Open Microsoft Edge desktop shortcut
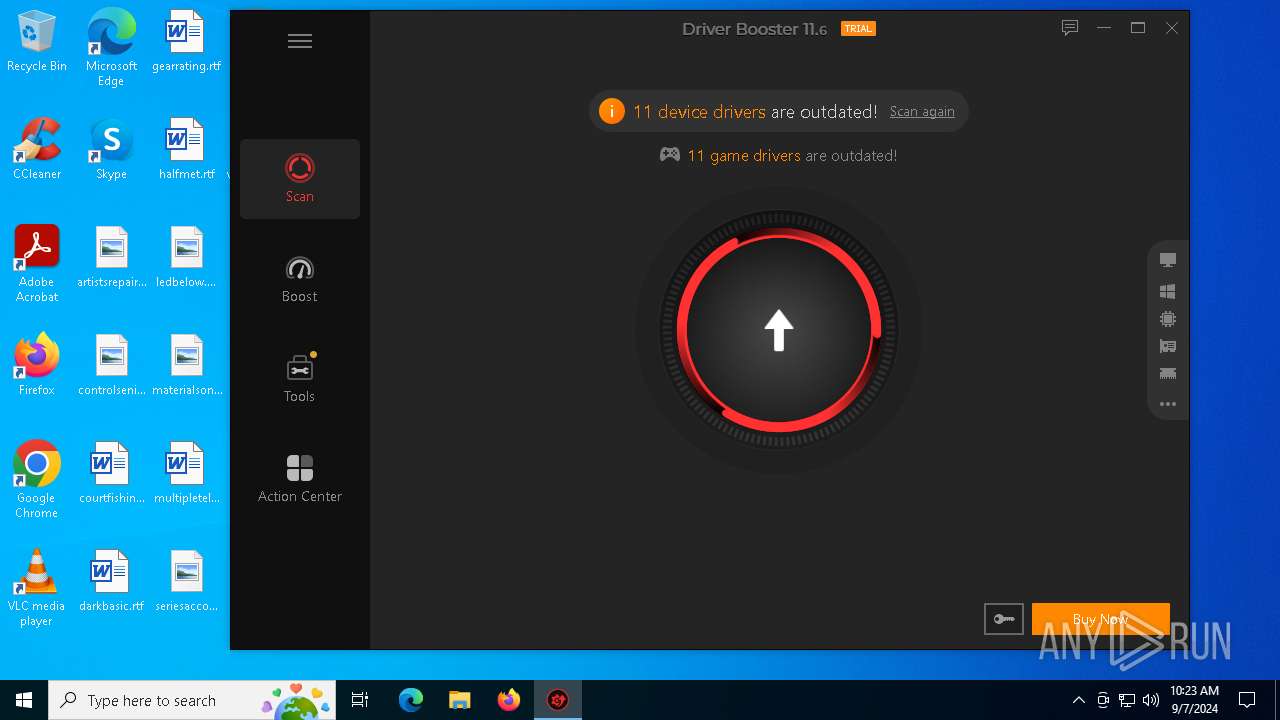Image resolution: width=1280 pixels, height=720 pixels. coord(111,48)
